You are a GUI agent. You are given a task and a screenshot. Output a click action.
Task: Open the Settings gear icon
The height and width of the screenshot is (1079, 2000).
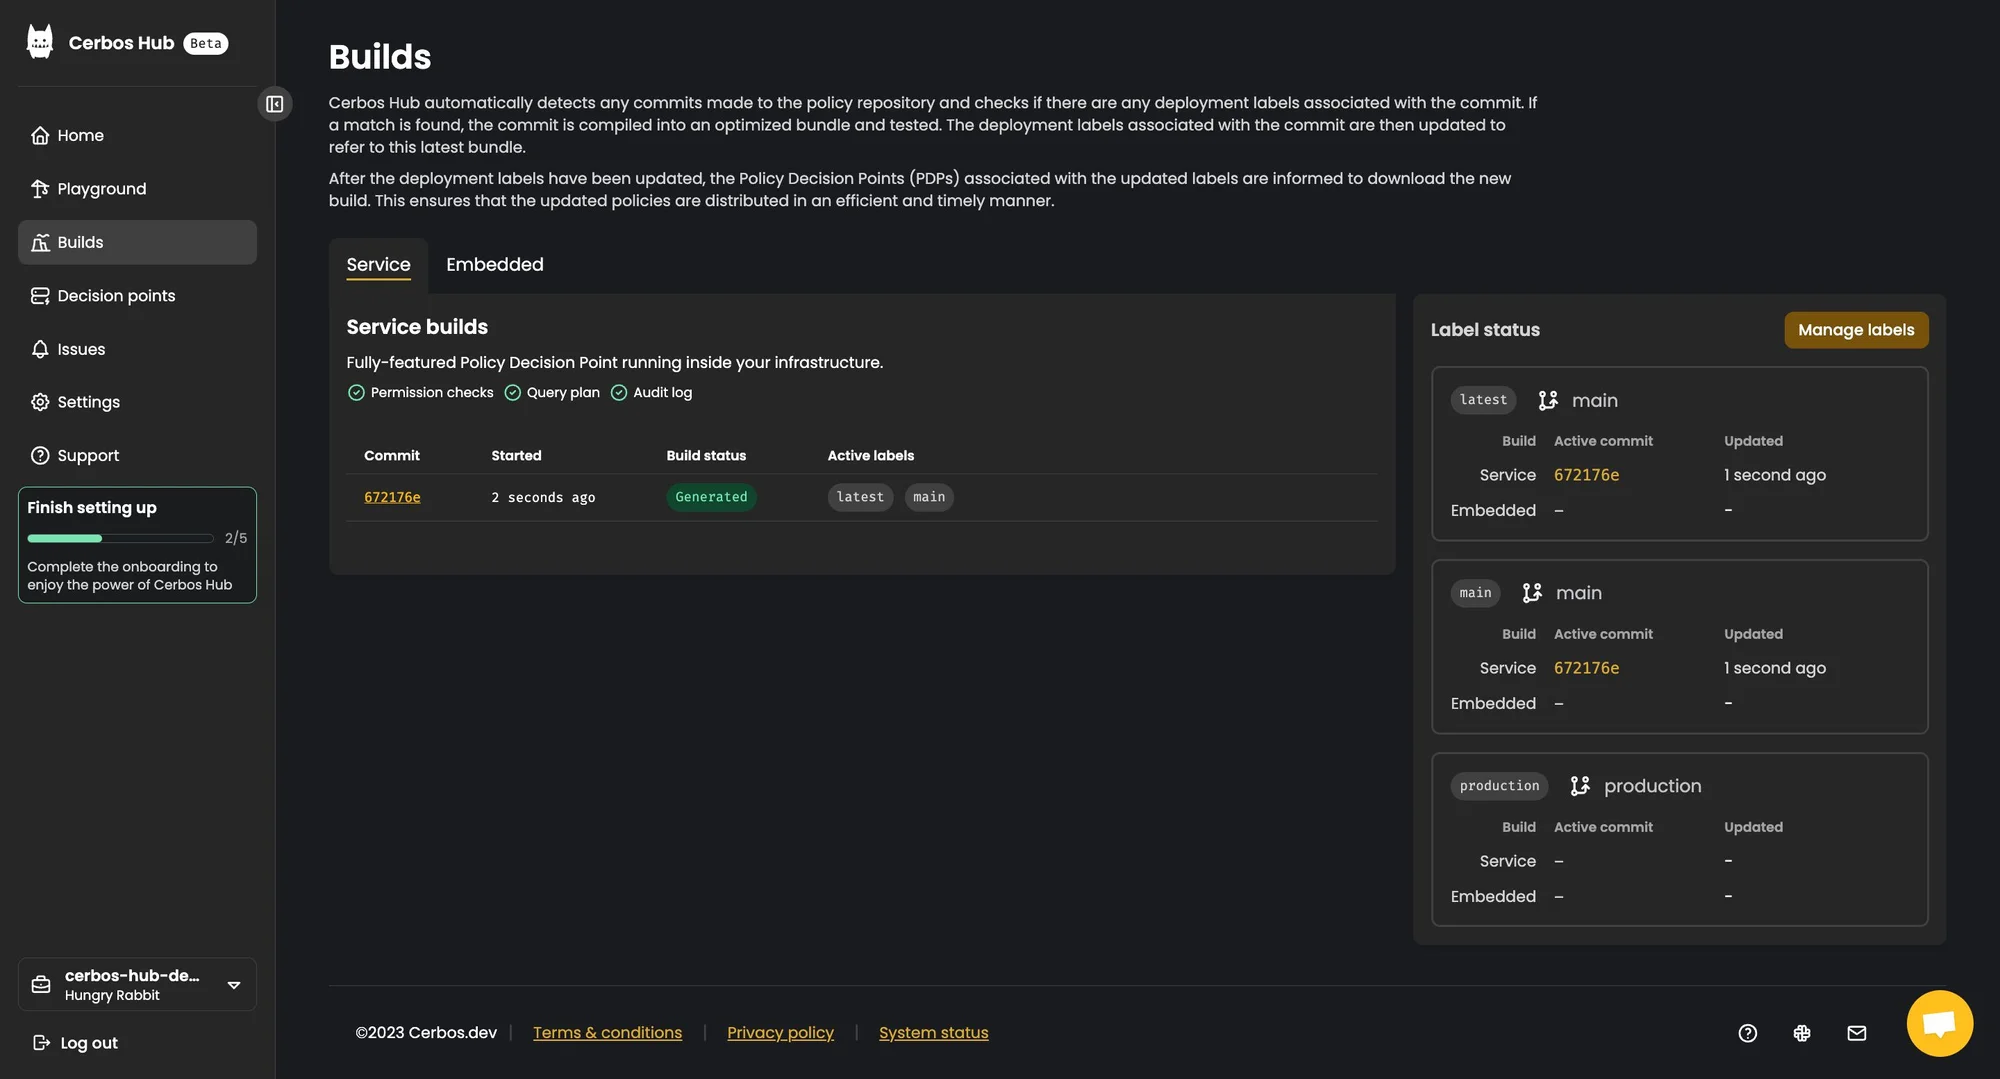click(x=40, y=402)
